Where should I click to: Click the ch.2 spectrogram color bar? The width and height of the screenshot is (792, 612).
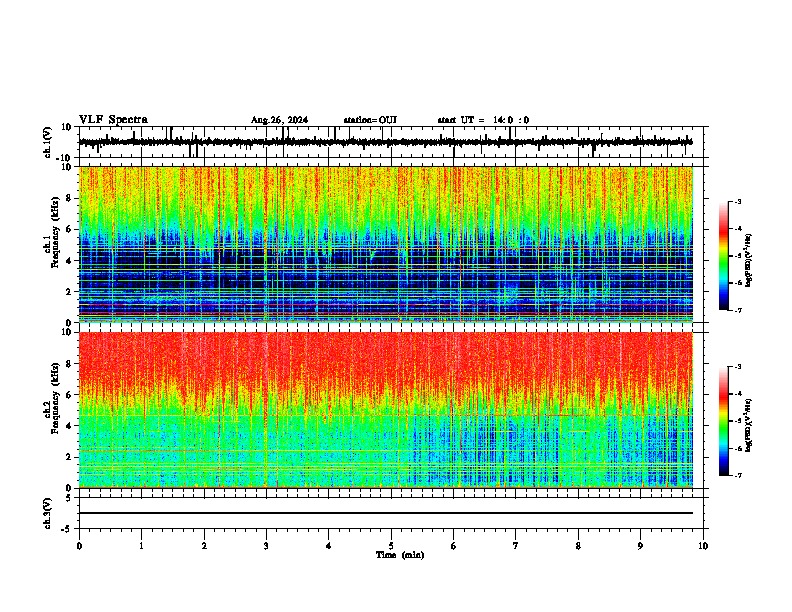[x=724, y=421]
